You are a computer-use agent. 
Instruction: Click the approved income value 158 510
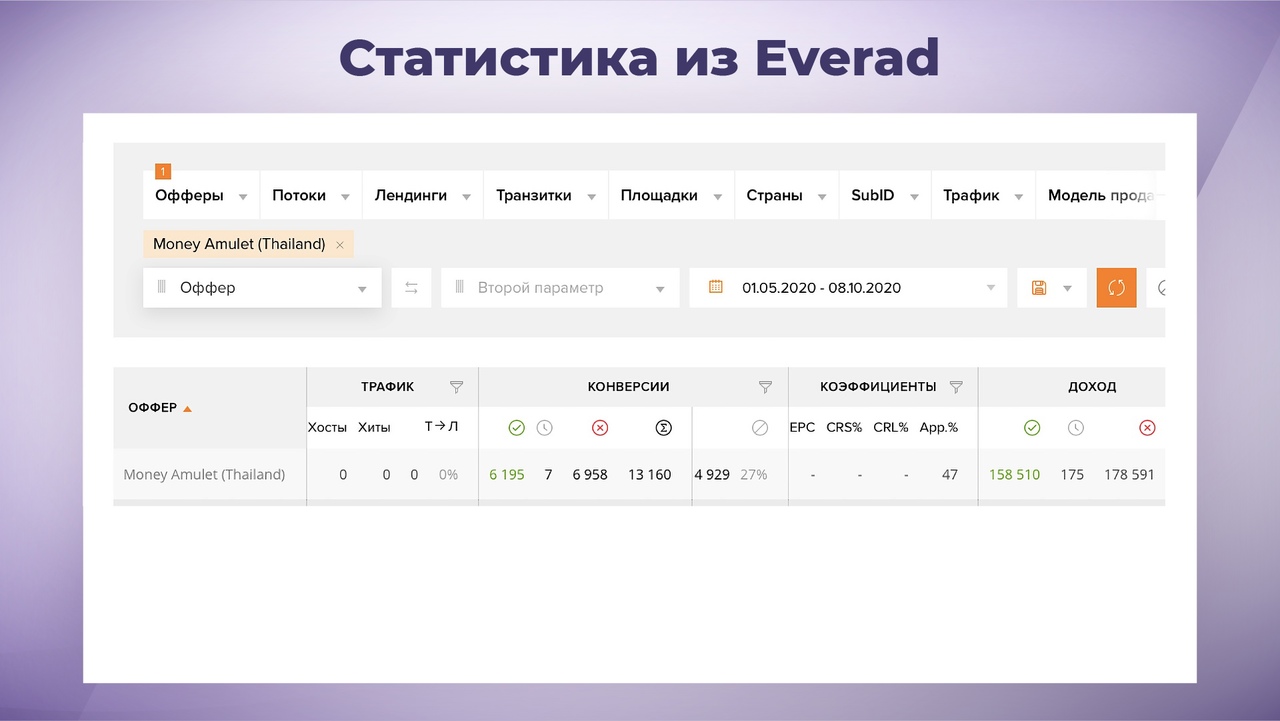click(1015, 475)
